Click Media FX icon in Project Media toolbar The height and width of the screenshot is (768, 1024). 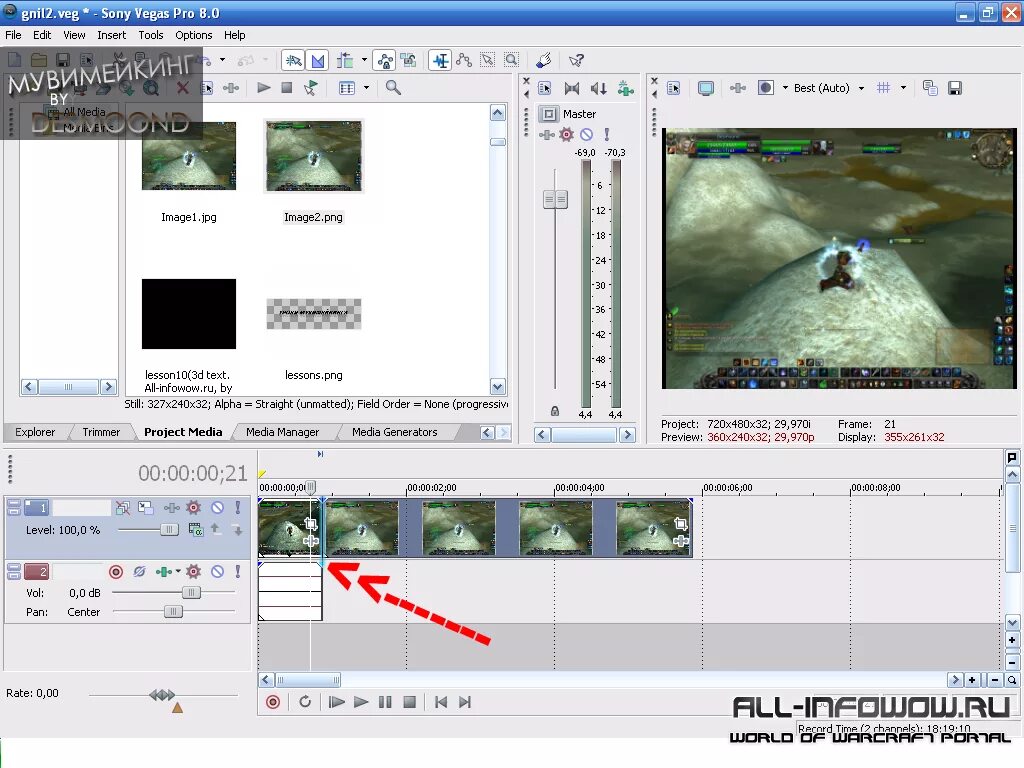pyautogui.click(x=231, y=88)
